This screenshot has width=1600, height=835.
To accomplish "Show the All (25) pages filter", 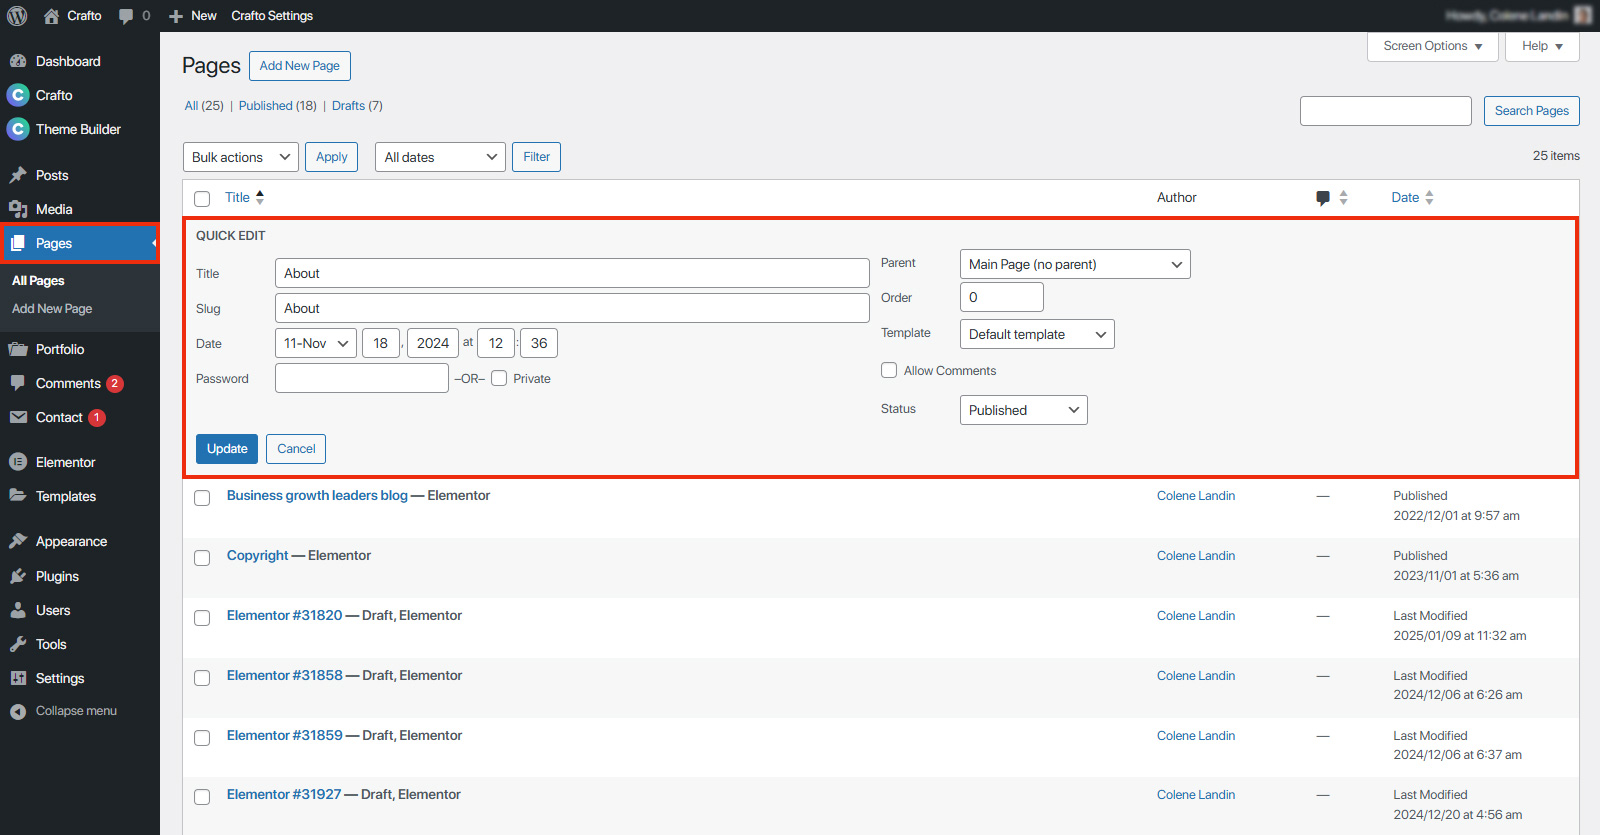I will point(204,106).
